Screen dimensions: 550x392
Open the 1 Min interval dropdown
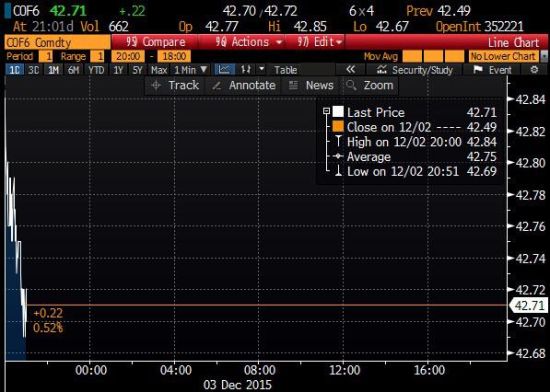(190, 70)
